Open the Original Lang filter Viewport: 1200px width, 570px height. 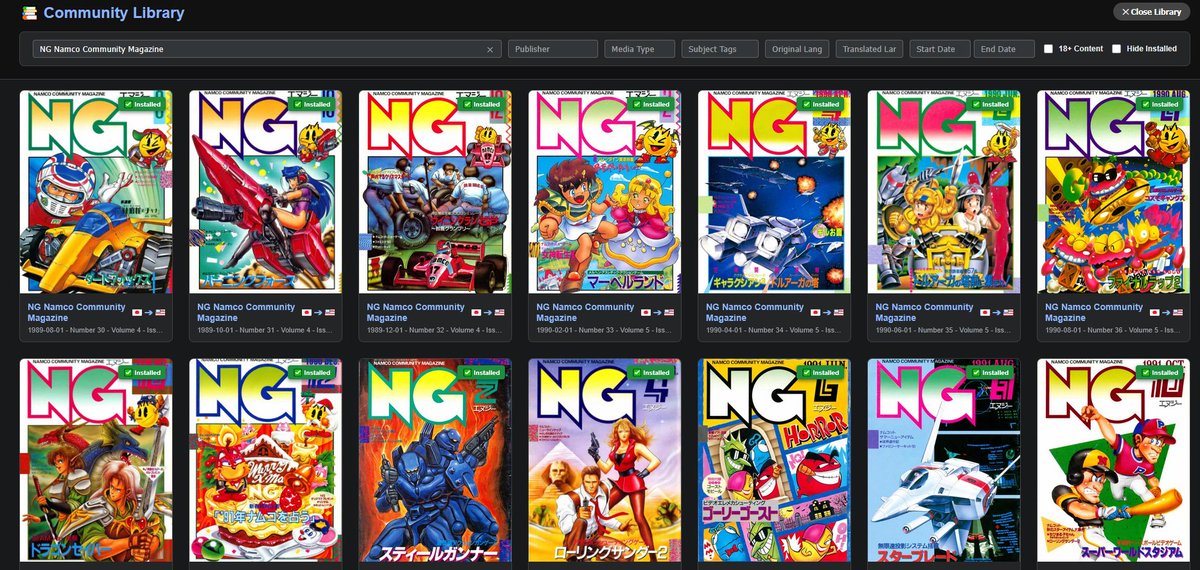pyautogui.click(x=798, y=48)
